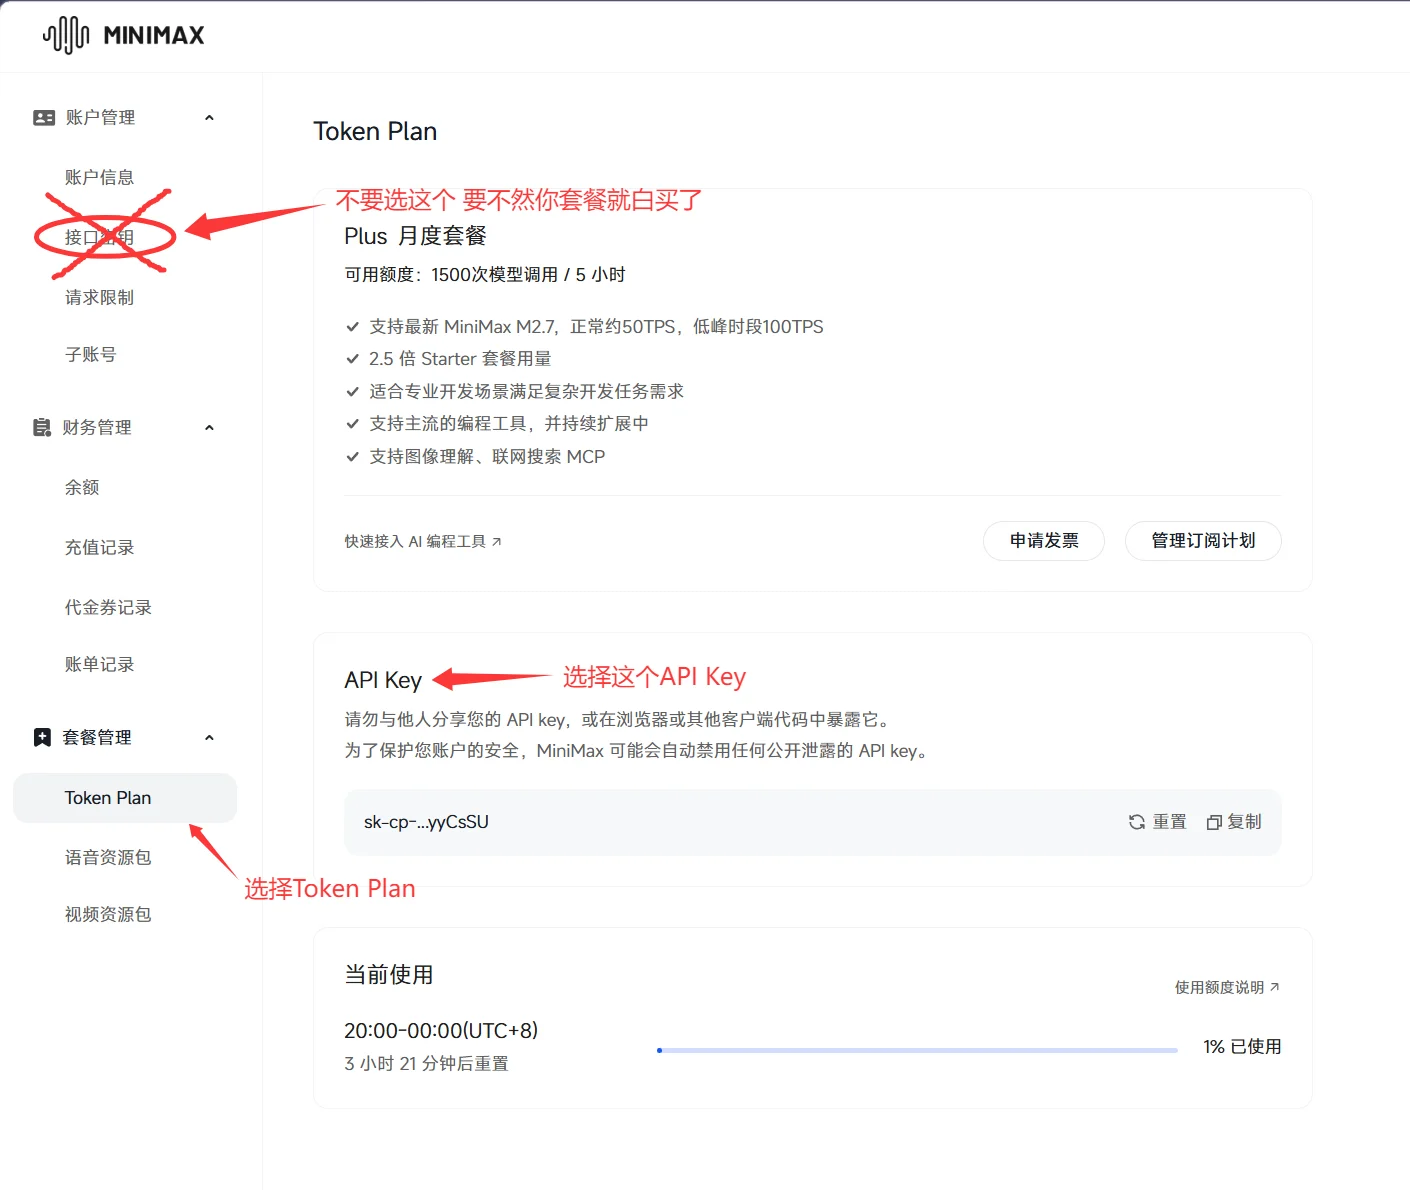Click the finance management ledger icon
Screen dimensions: 1410x1190
click(42, 428)
